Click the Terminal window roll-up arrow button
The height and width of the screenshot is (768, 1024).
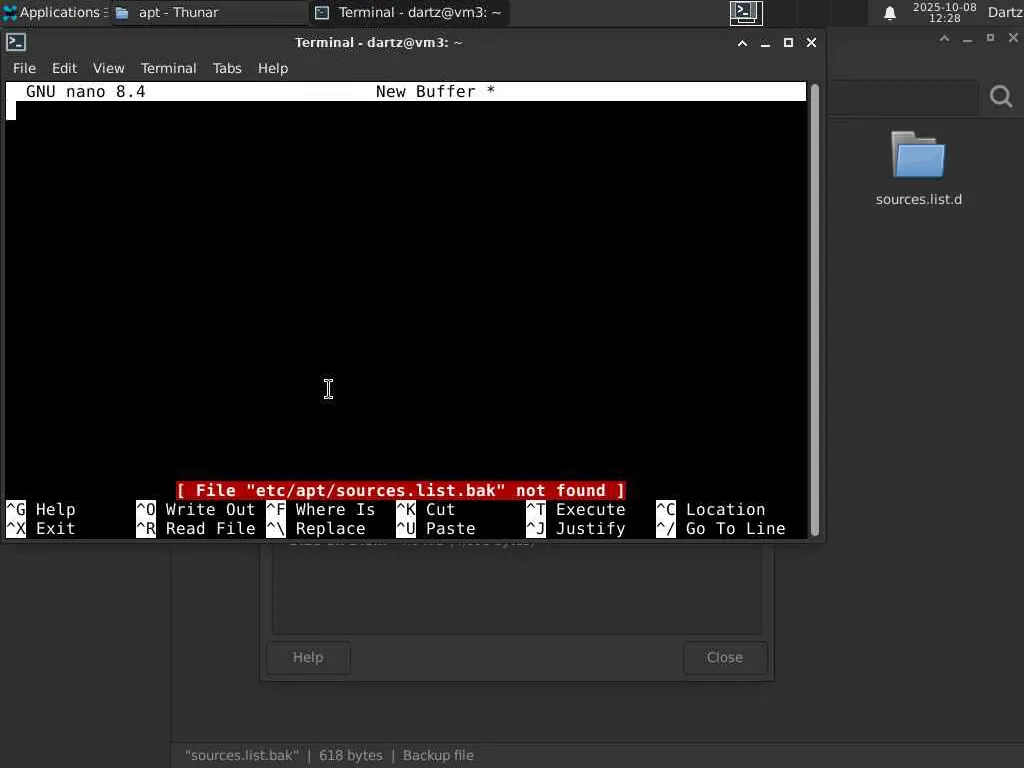click(x=743, y=42)
